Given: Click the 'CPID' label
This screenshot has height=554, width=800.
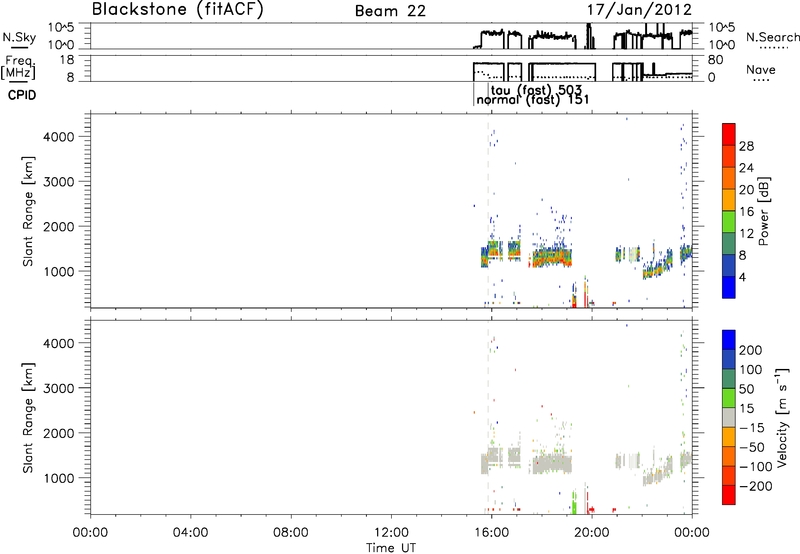Looking at the screenshot, I should tap(22, 95).
